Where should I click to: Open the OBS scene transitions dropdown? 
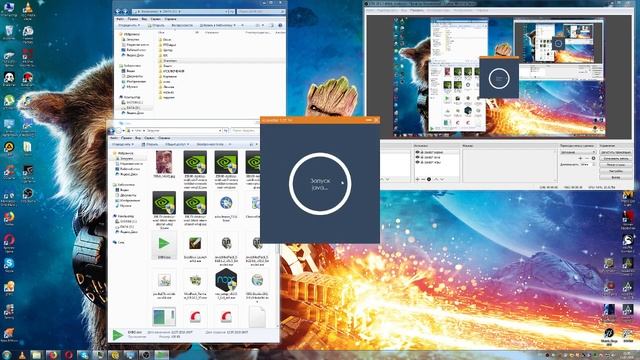[x=578, y=152]
